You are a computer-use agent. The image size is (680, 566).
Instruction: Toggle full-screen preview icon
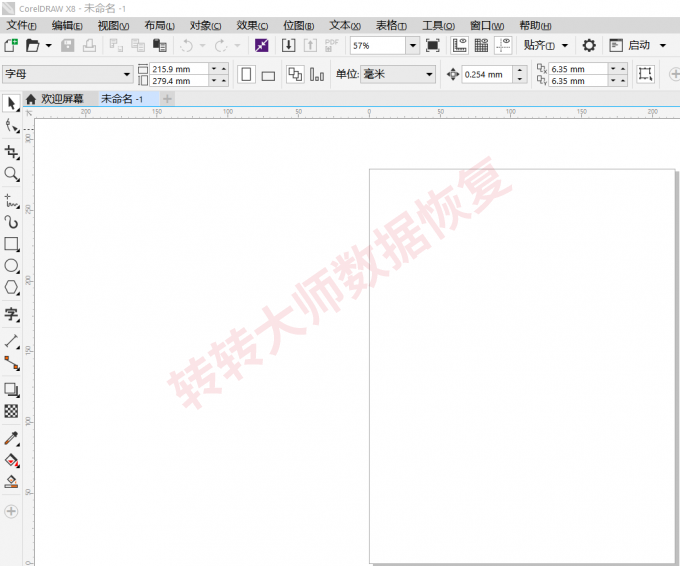point(432,45)
